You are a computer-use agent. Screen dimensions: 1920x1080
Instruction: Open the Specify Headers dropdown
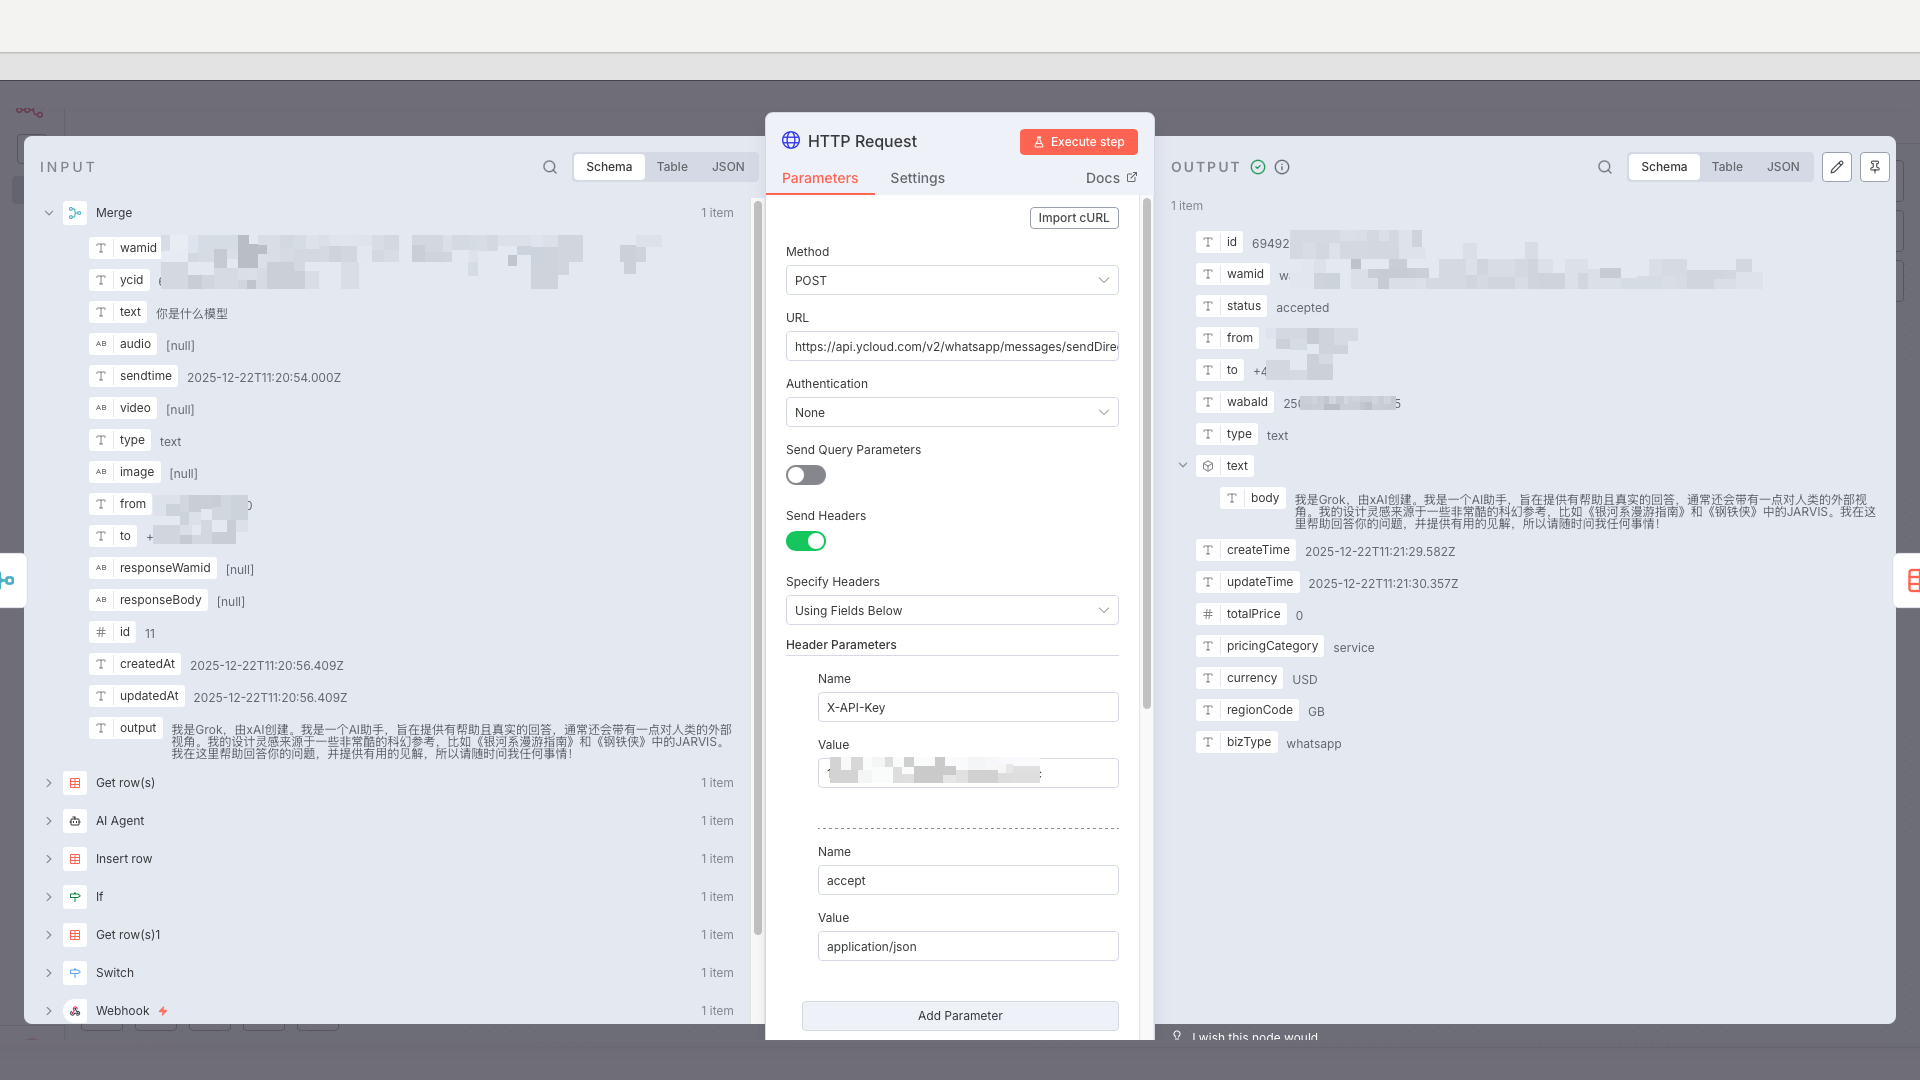click(952, 610)
